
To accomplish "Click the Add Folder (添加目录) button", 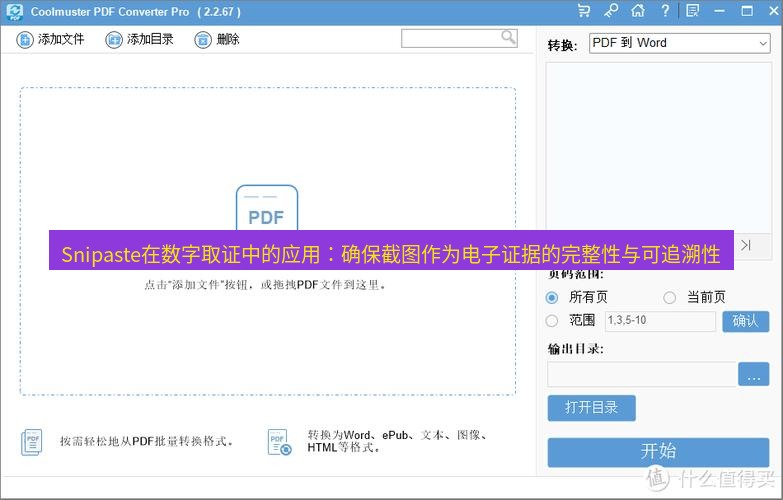I will point(139,39).
